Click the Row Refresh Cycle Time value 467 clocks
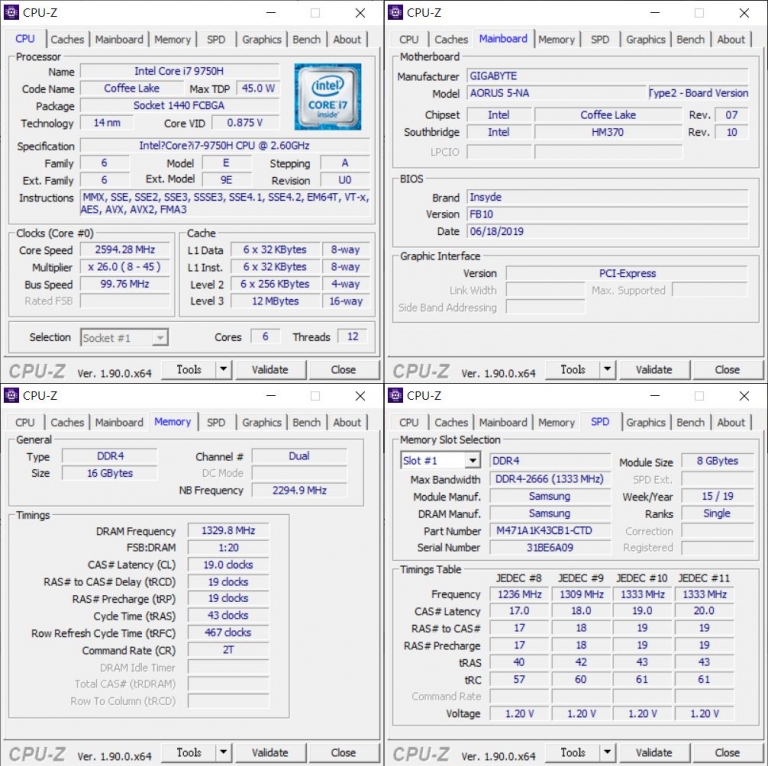 (x=228, y=632)
